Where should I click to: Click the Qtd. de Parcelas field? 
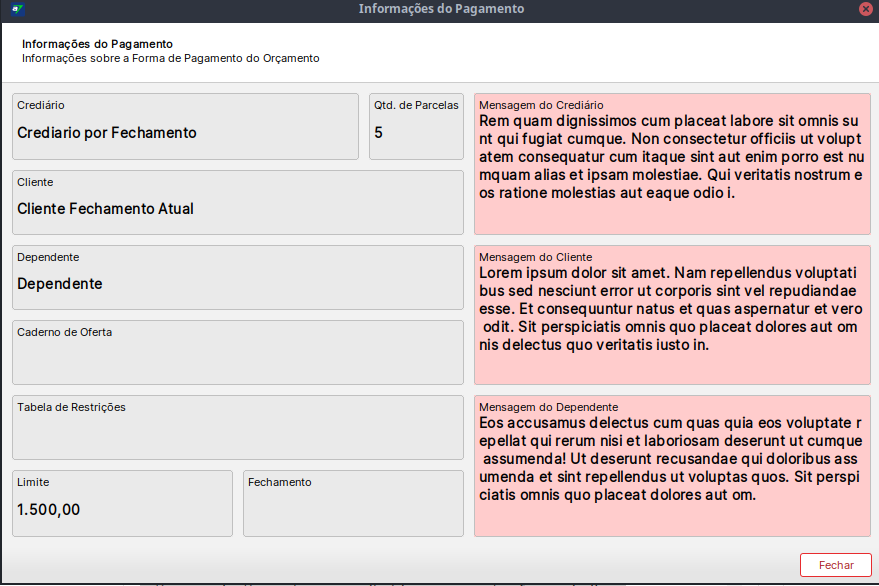[417, 127]
